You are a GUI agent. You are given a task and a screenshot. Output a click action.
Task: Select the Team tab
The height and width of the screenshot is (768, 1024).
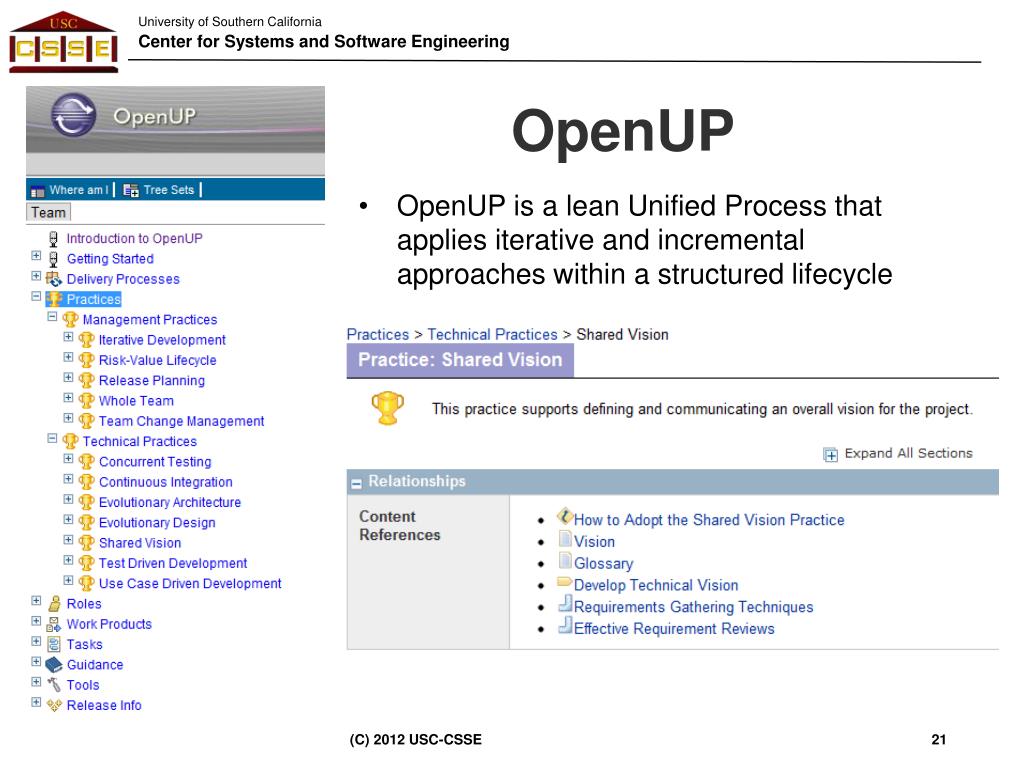tap(48, 212)
